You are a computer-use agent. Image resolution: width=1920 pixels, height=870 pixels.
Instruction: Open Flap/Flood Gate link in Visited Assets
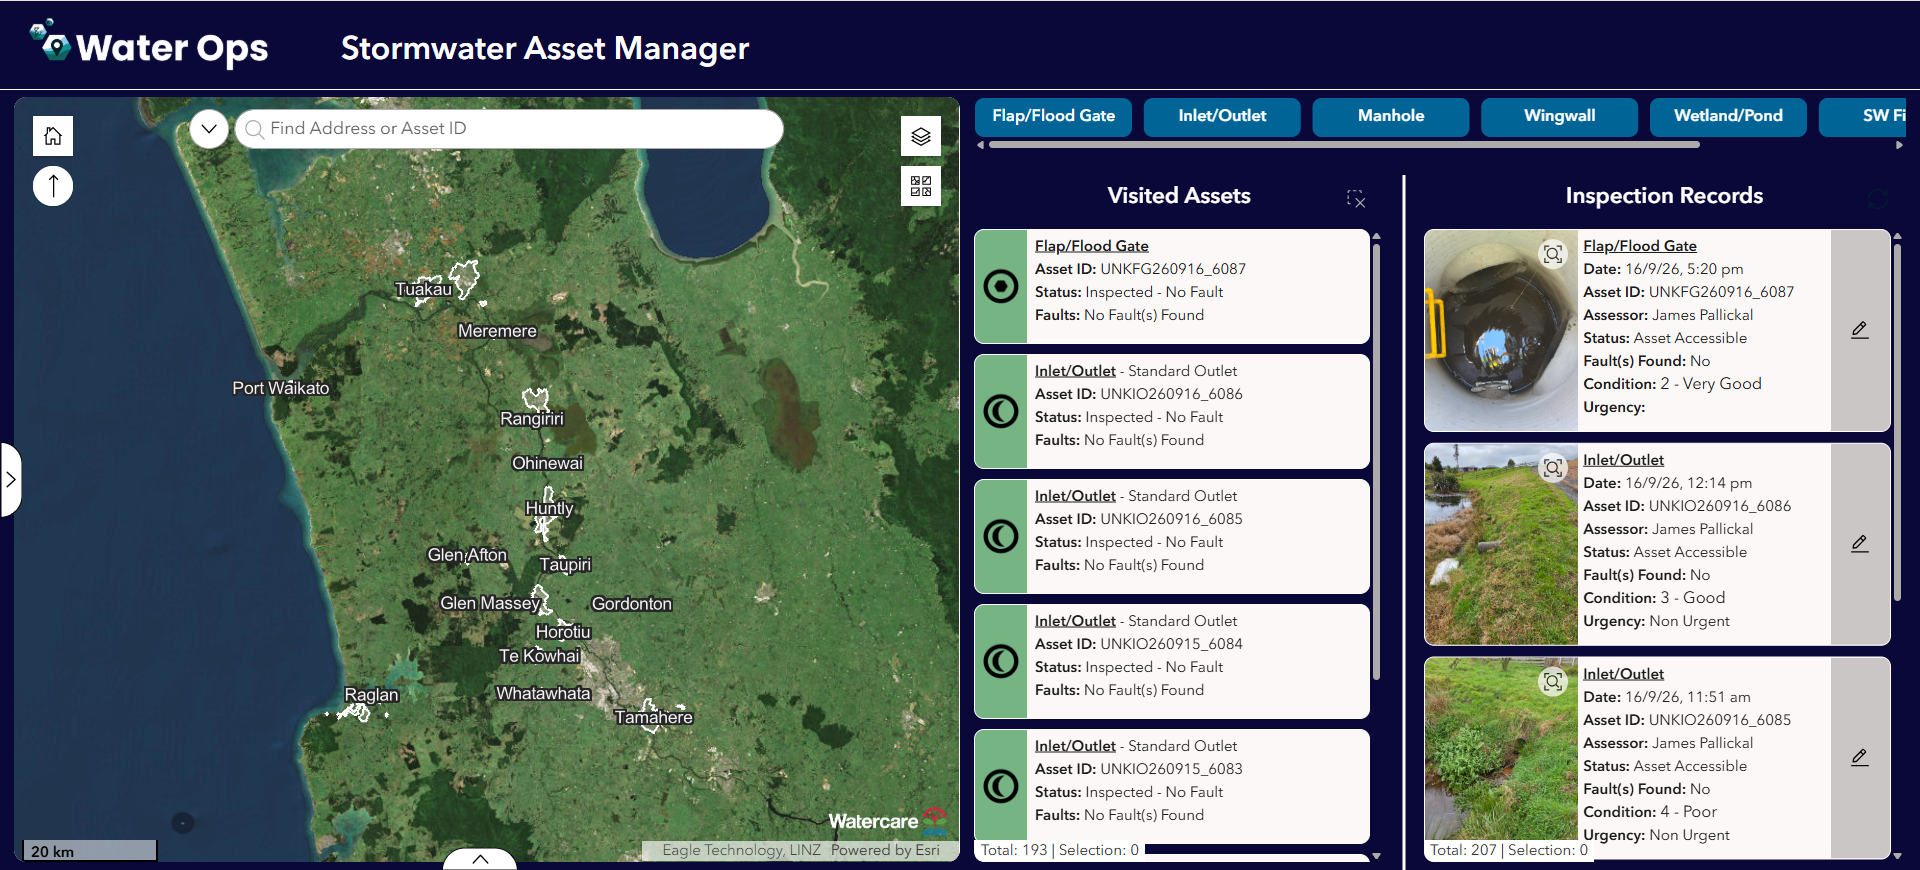pyautogui.click(x=1091, y=246)
